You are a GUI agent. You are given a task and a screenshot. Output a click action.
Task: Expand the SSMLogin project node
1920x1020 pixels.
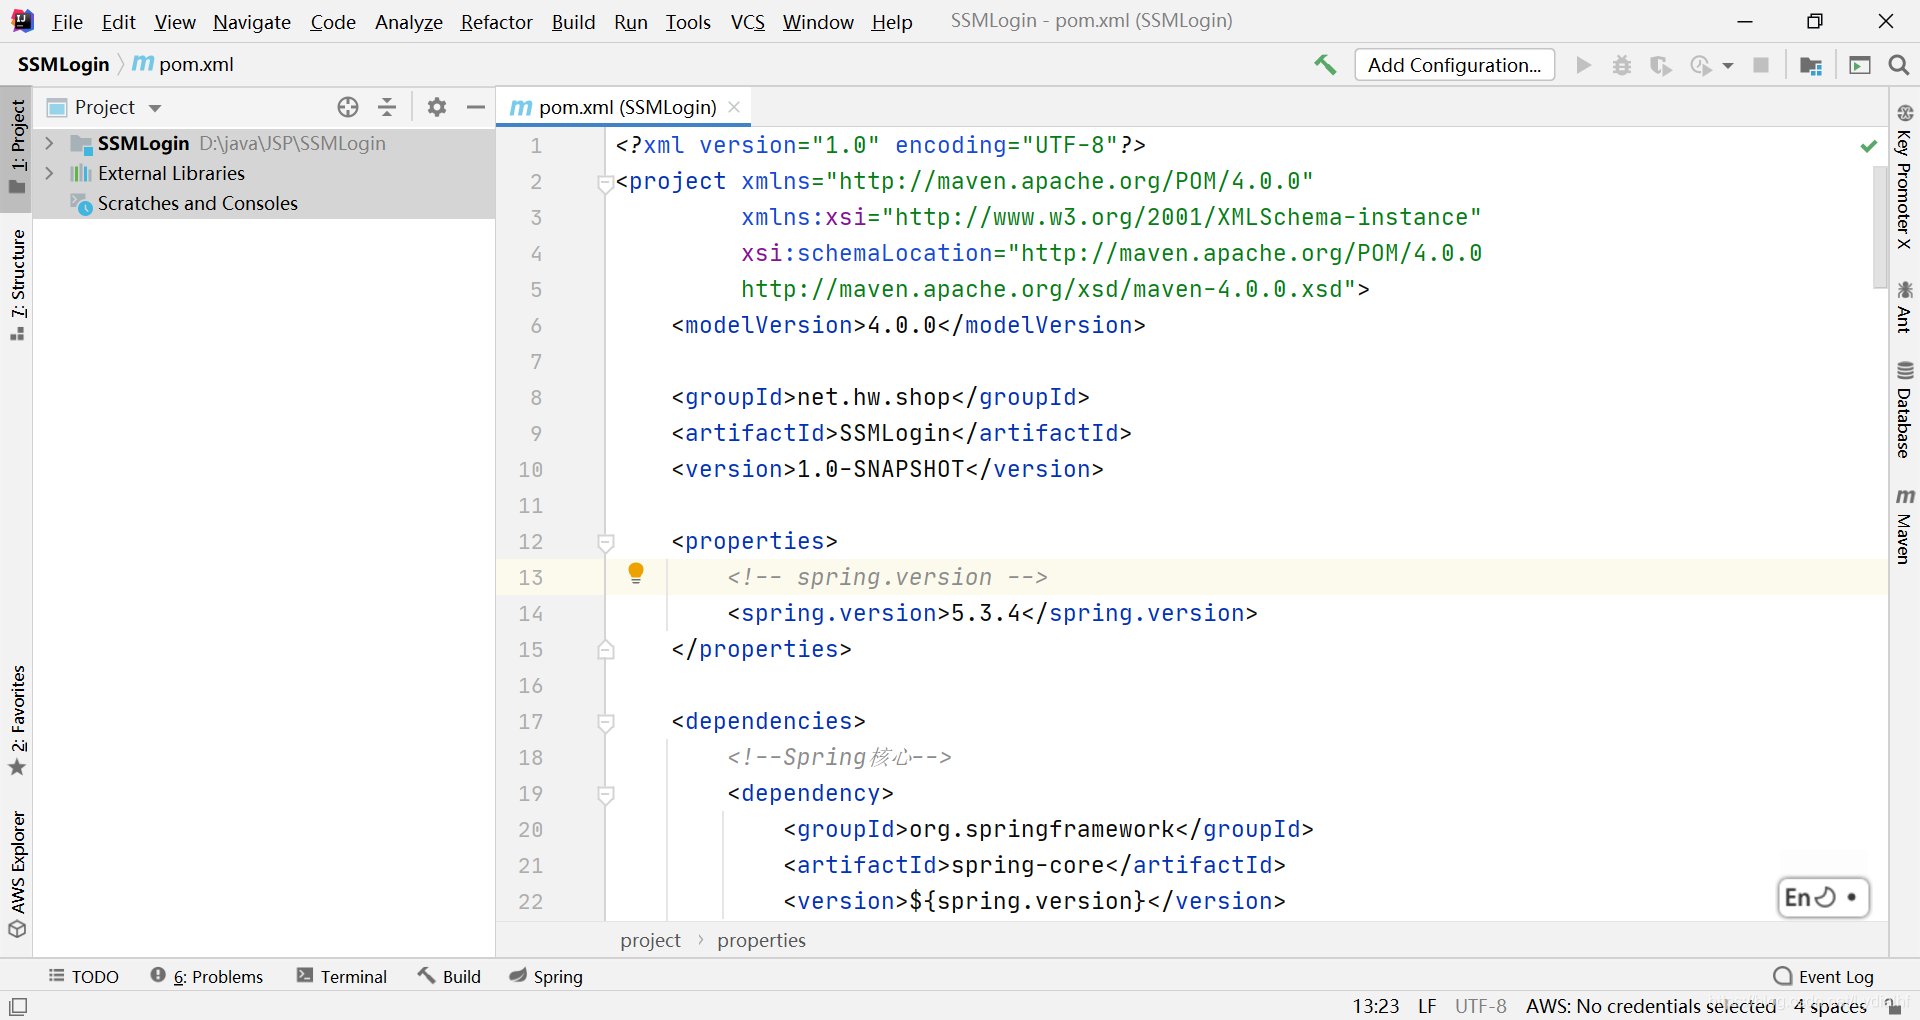pos(49,143)
